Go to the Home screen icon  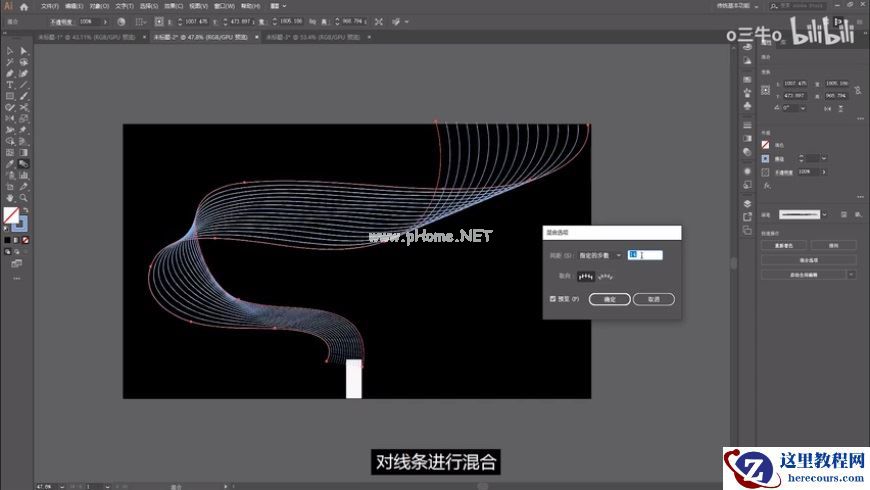pyautogui.click(x=24, y=7)
